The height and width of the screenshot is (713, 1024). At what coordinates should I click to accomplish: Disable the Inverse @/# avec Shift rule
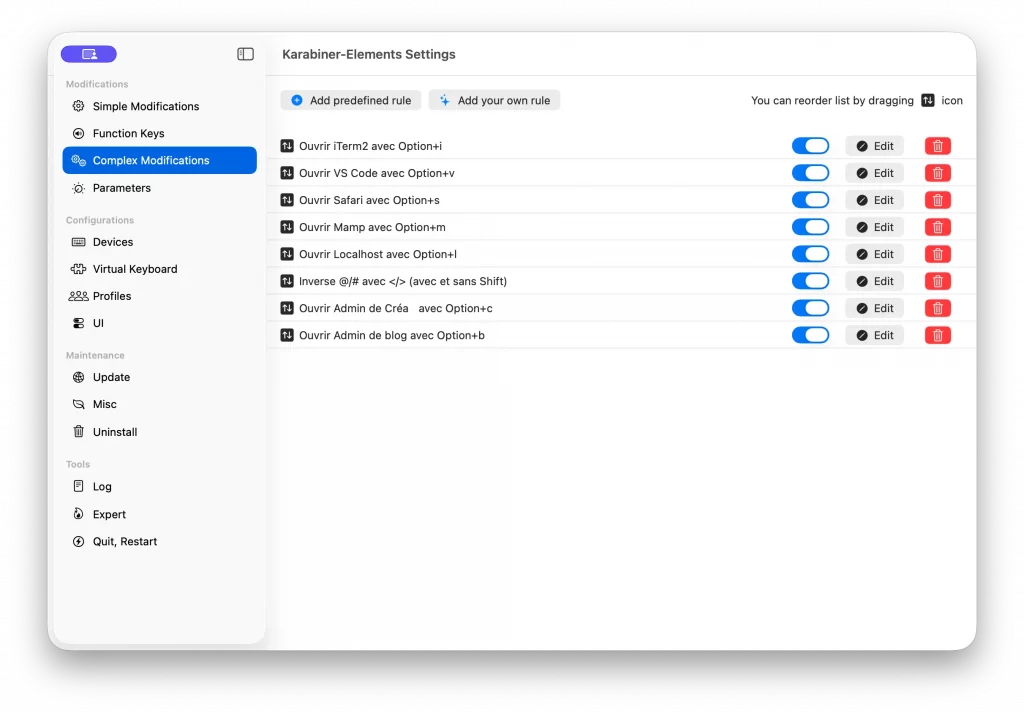[810, 280]
